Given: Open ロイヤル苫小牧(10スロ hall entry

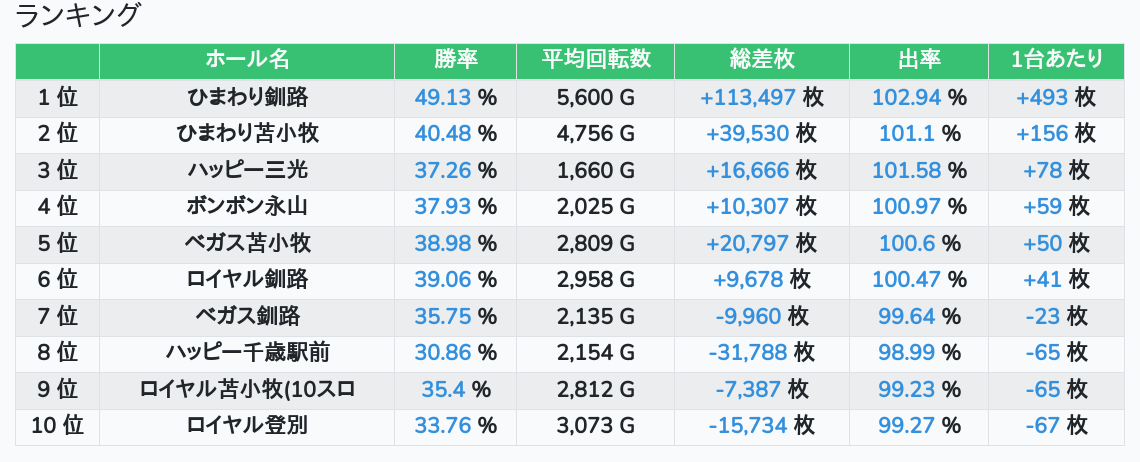Looking at the screenshot, I should coord(247,390).
